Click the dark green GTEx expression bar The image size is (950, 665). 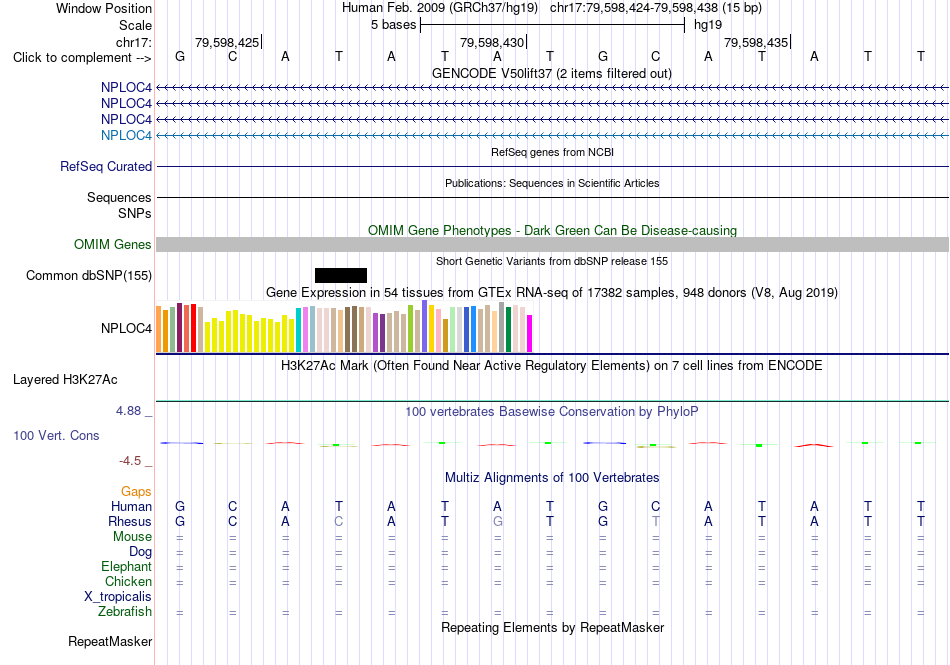pos(508,329)
